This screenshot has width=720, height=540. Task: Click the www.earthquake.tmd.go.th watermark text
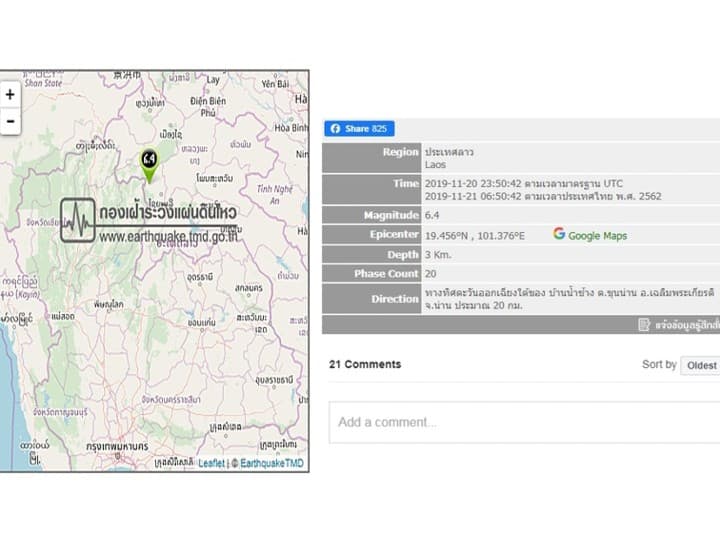point(168,237)
